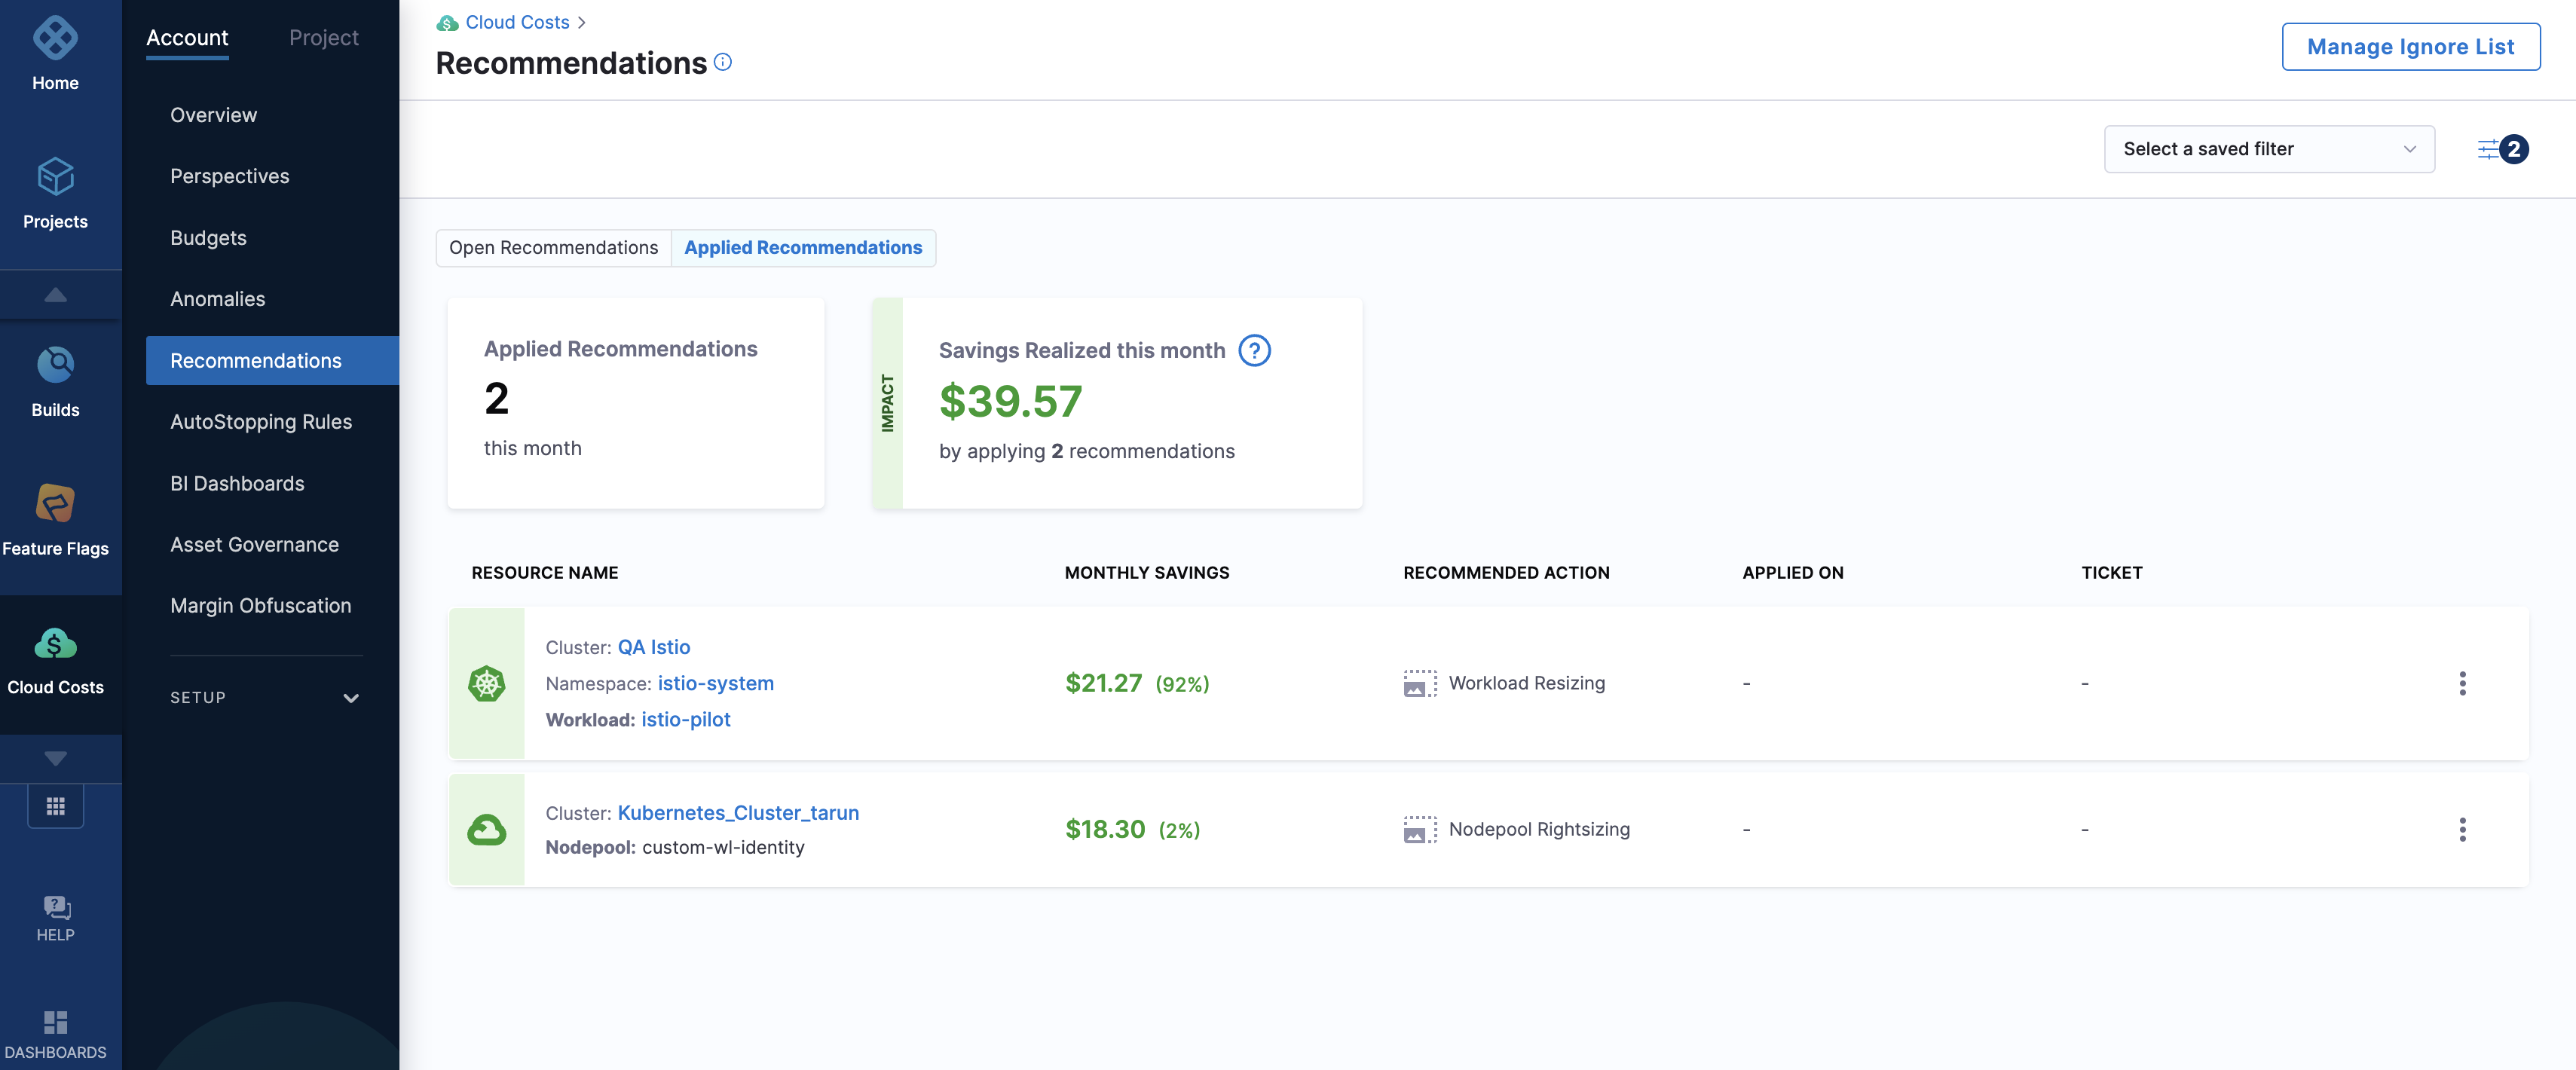This screenshot has width=2576, height=1070.
Task: Switch to Project scope tab
Action: (x=323, y=38)
